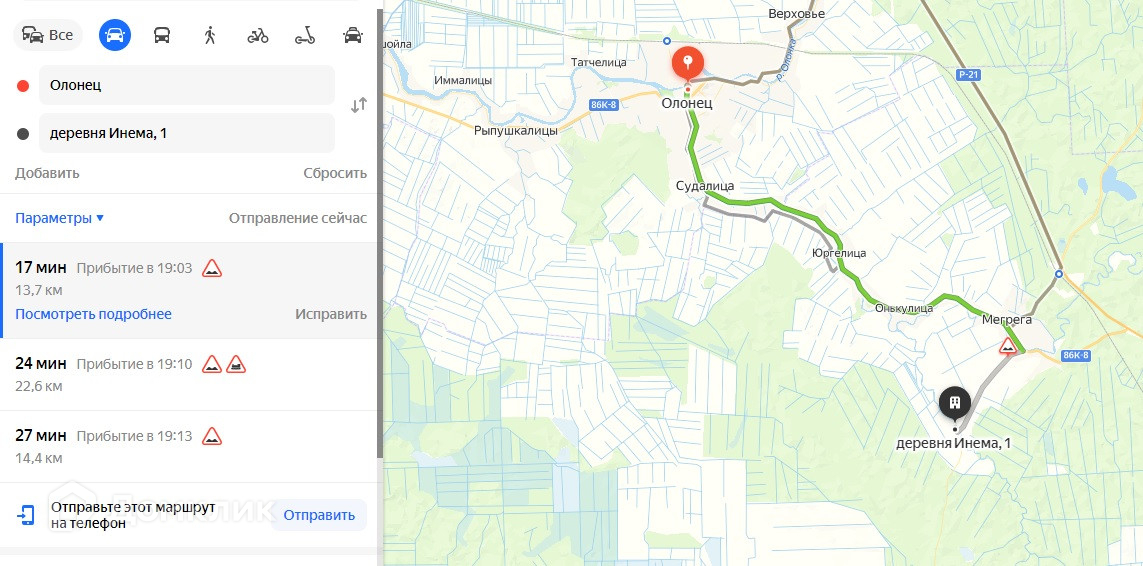
Task: Select the 27 мин route option
Action: click(190, 446)
